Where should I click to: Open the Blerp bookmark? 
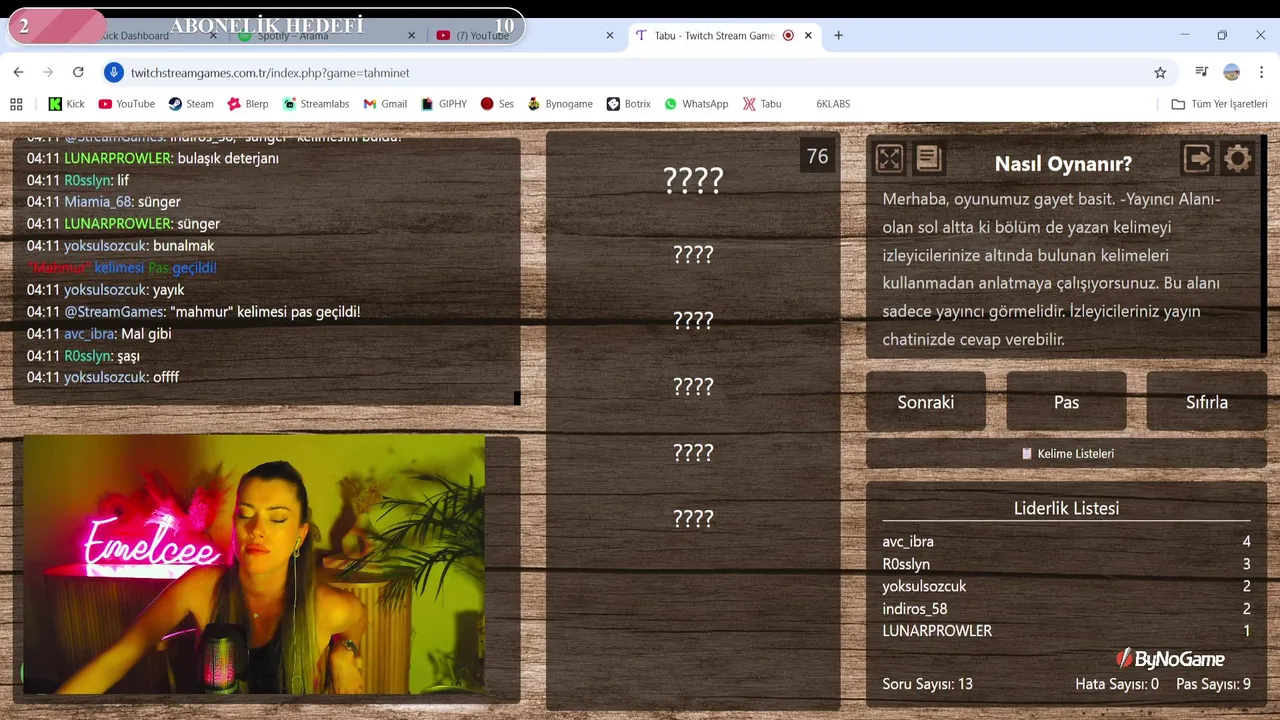click(248, 104)
